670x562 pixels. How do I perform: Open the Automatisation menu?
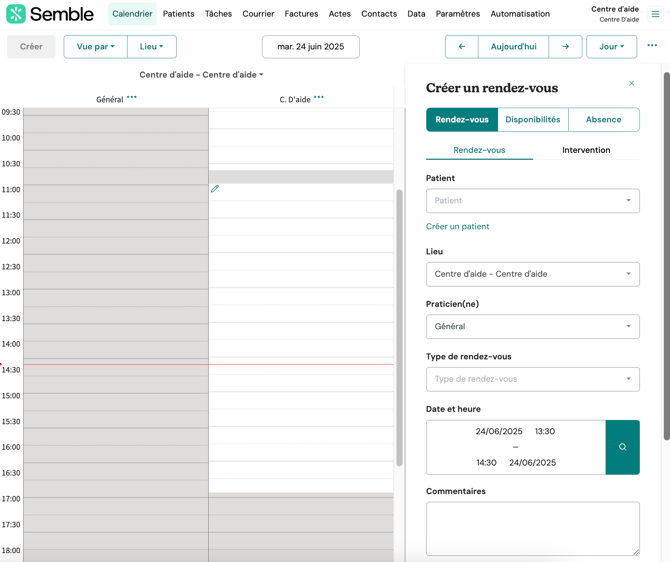[x=520, y=14]
